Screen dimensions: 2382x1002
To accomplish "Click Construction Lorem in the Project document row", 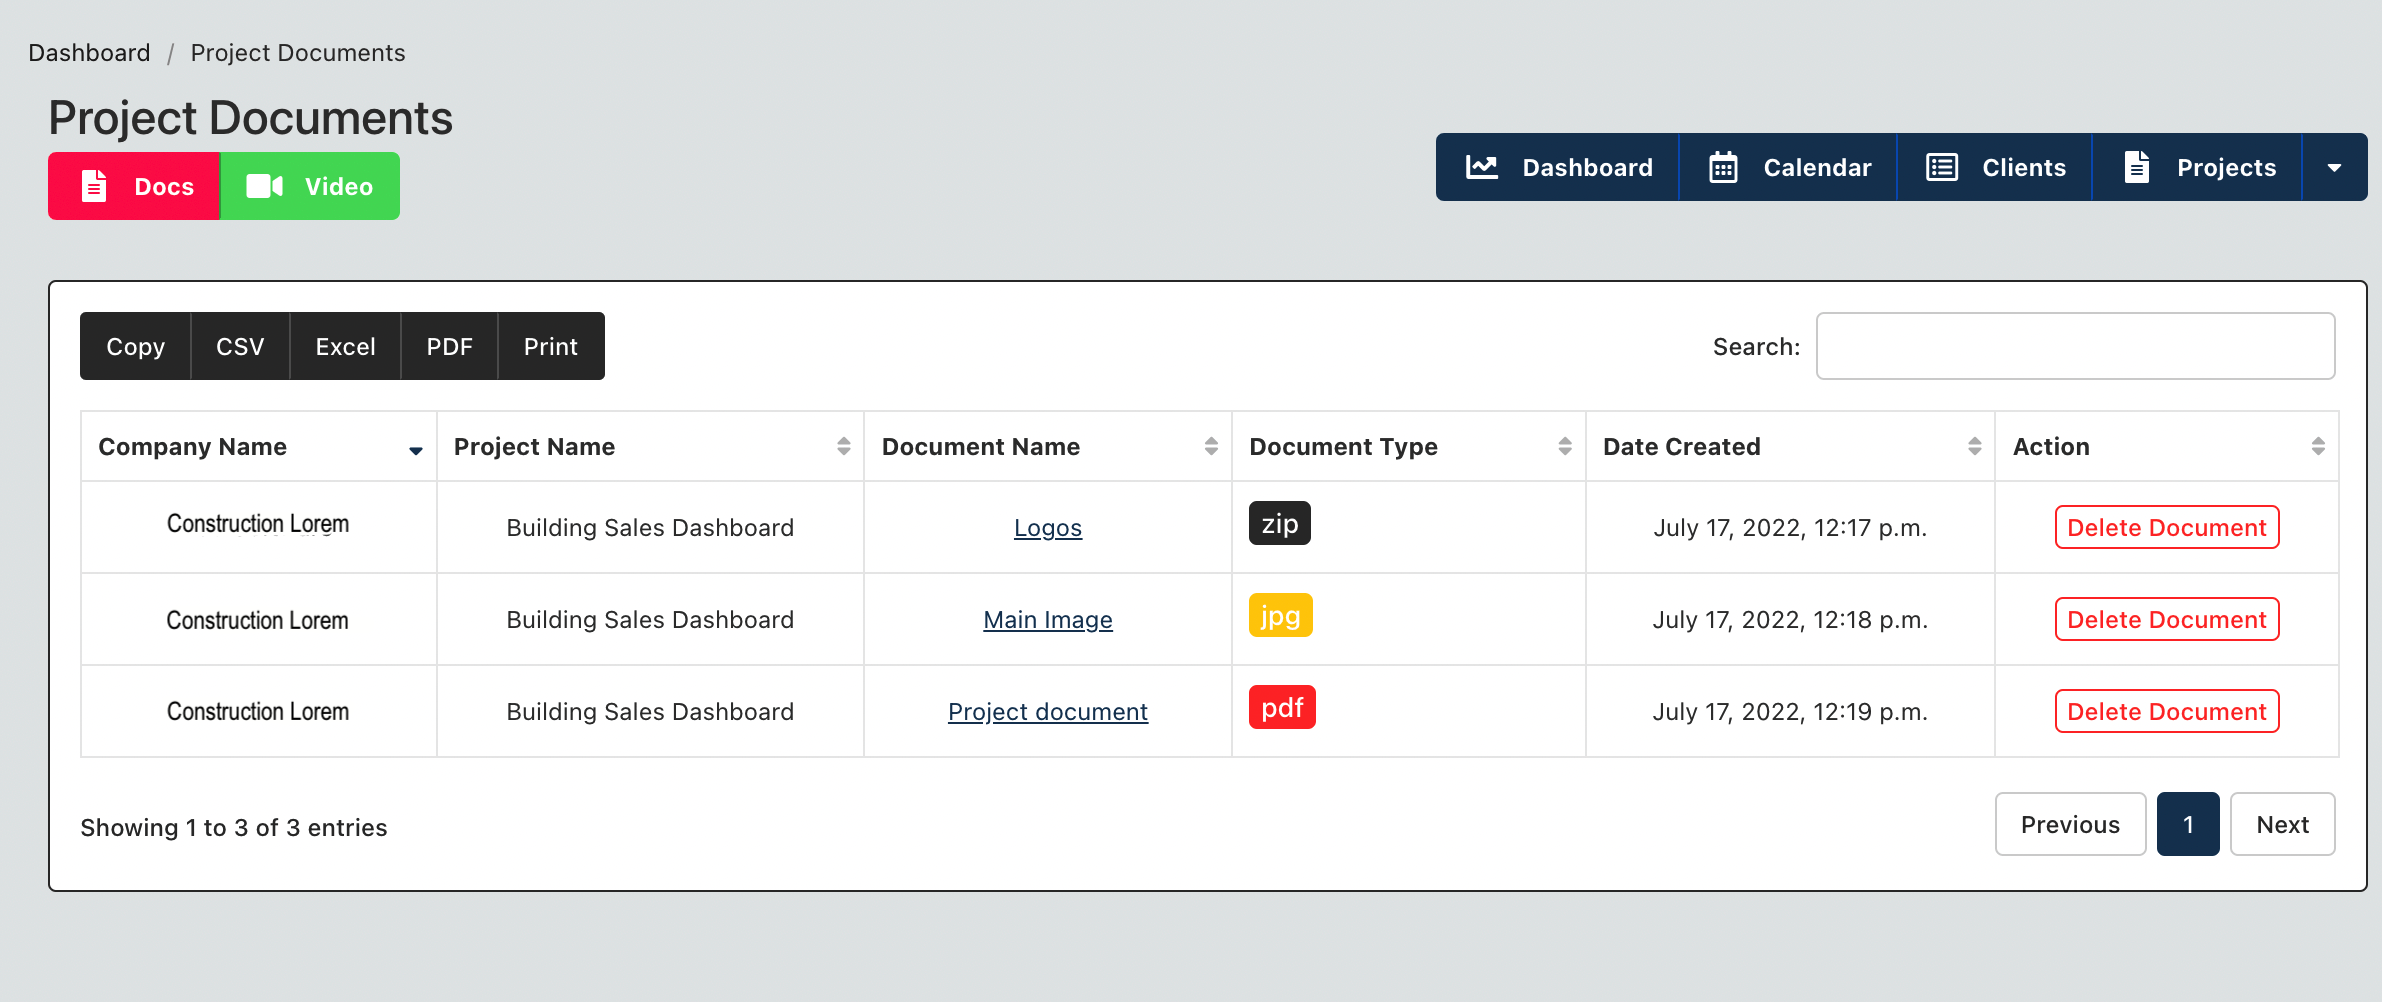I will click(258, 711).
